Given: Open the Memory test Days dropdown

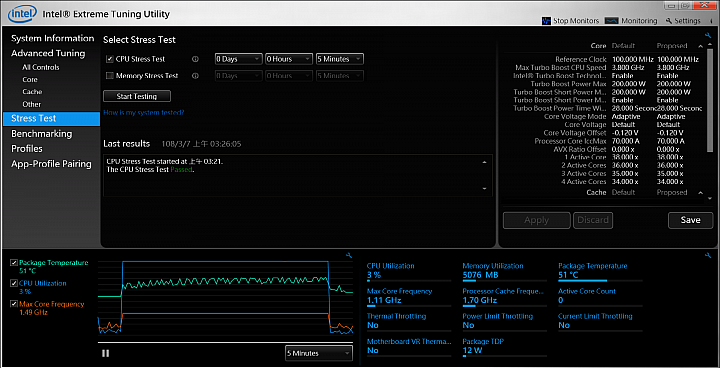Looking at the screenshot, I should pos(238,76).
